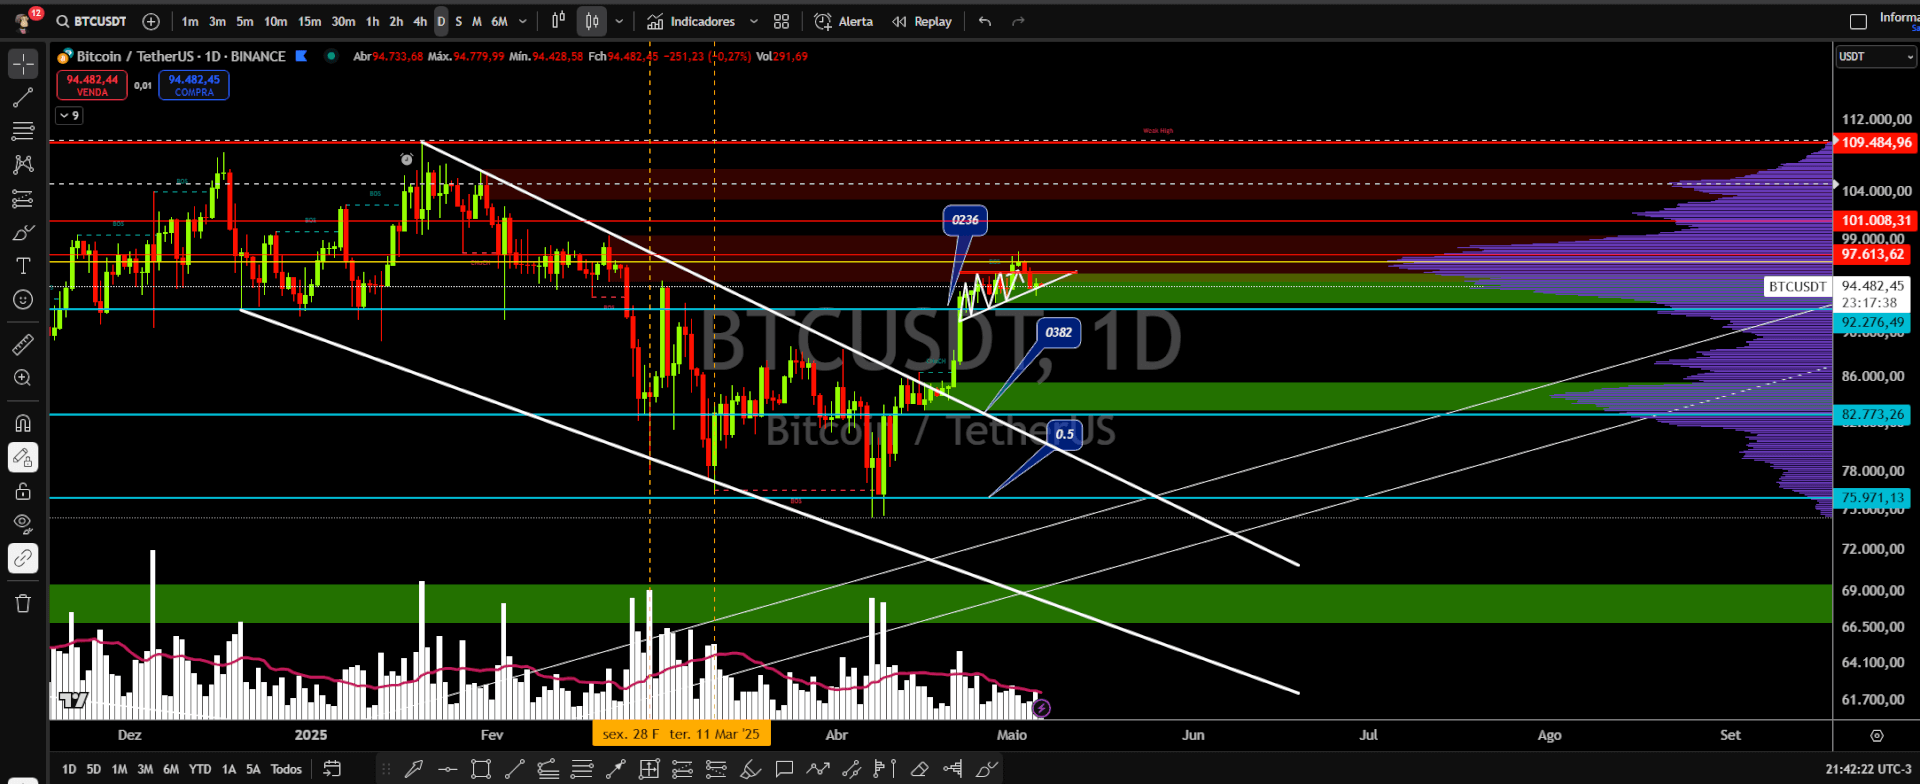
Task: Select the D daily timeframe
Action: tap(441, 21)
